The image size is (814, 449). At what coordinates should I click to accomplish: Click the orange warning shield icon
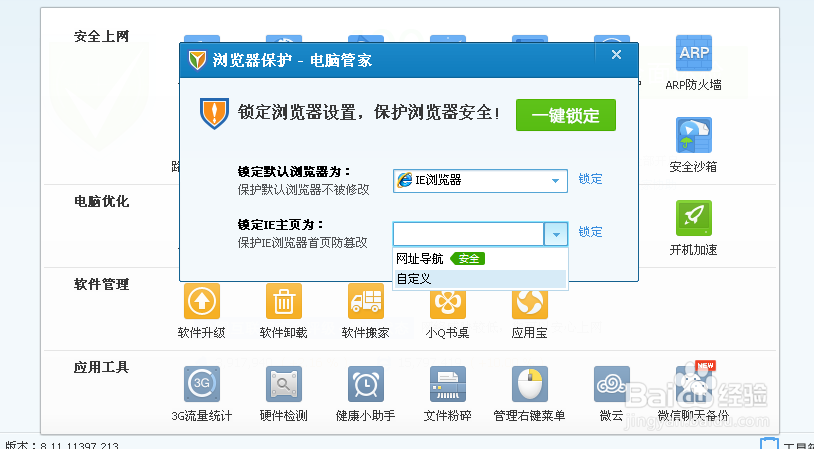coord(214,114)
